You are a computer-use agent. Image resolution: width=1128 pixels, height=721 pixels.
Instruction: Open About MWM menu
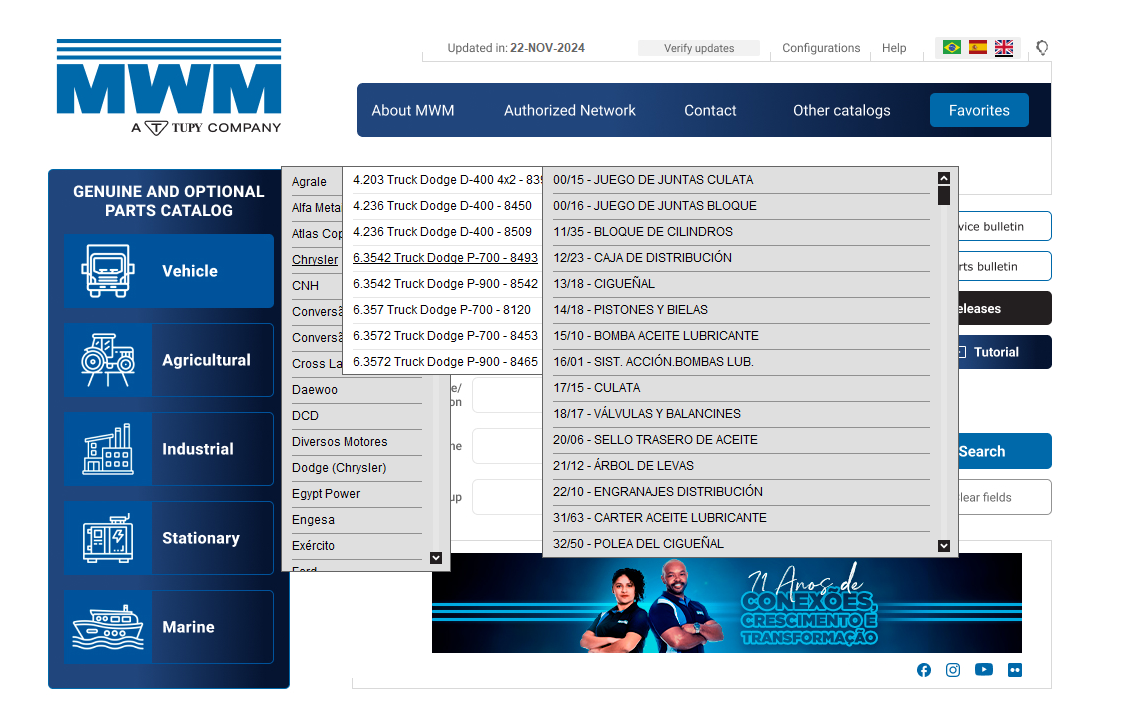[413, 111]
